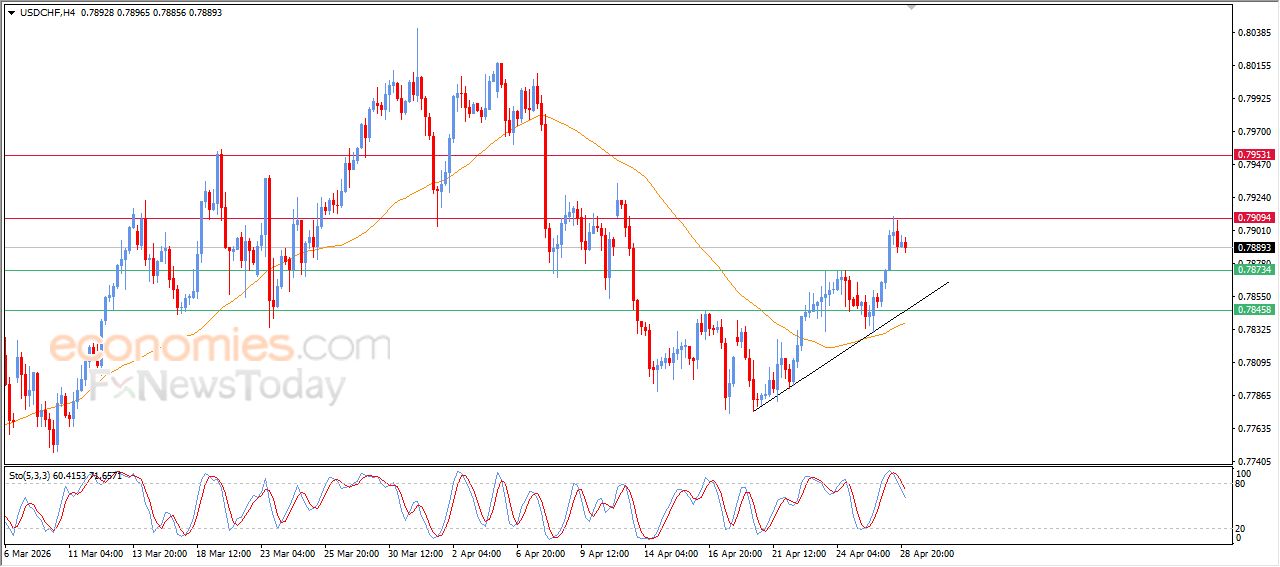Click the economies.com watermark
Image resolution: width=1280 pixels, height=567 pixels.
coord(220,347)
